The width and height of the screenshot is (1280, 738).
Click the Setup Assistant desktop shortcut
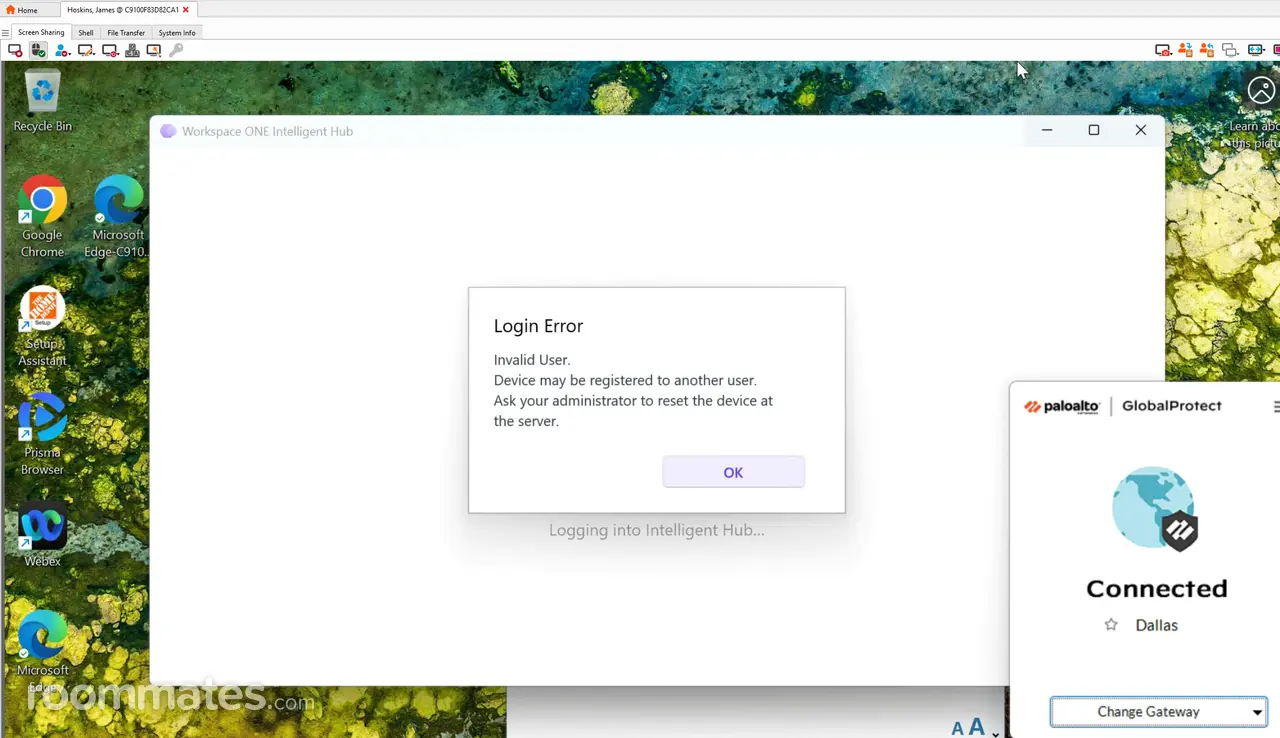click(x=42, y=327)
